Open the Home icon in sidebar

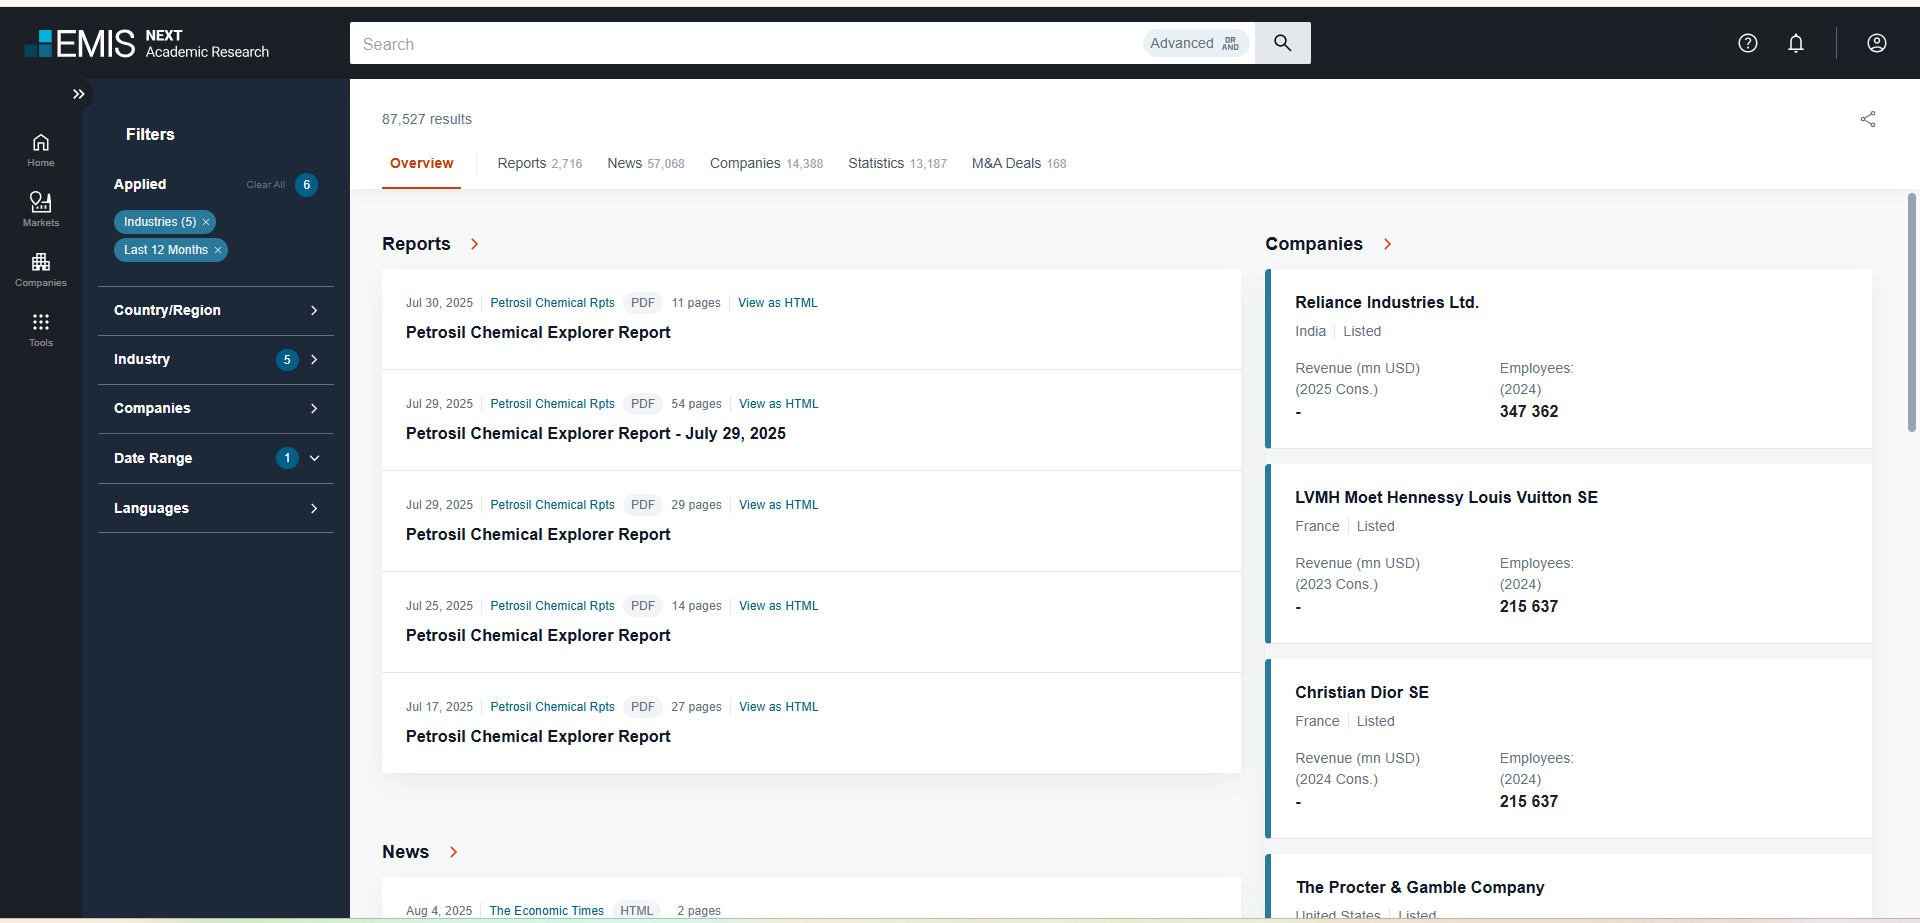coord(41,149)
